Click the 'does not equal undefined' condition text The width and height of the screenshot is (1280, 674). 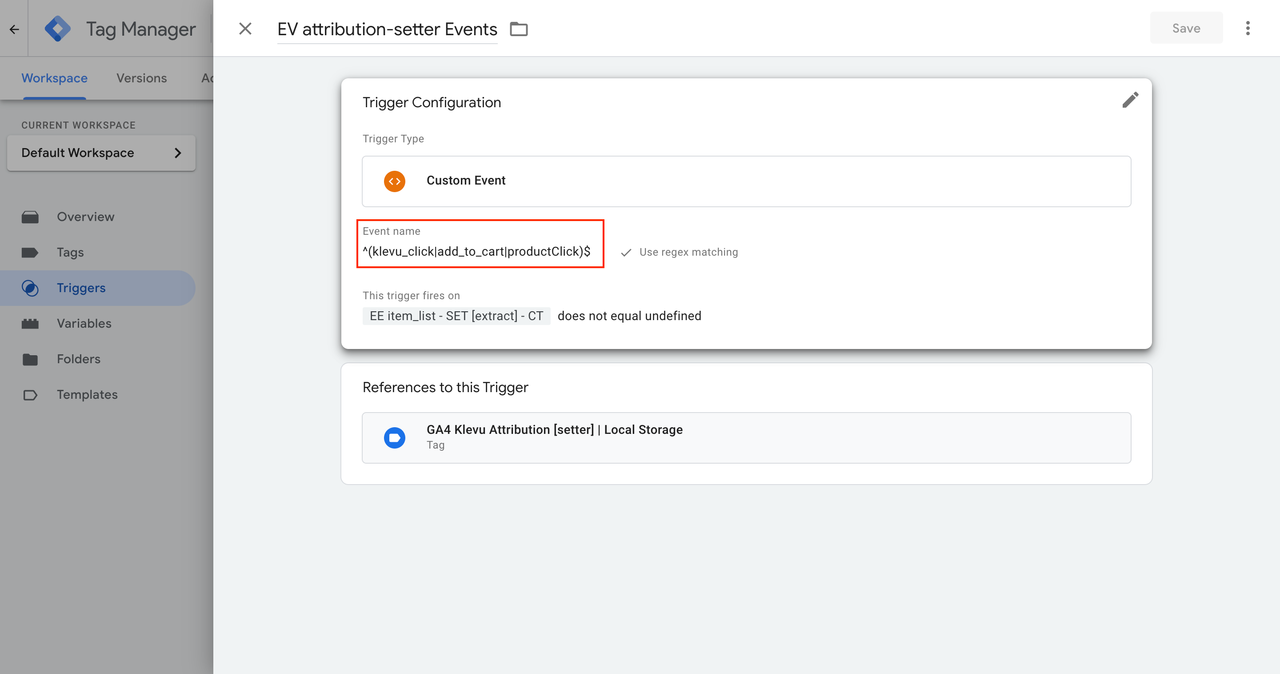629,316
